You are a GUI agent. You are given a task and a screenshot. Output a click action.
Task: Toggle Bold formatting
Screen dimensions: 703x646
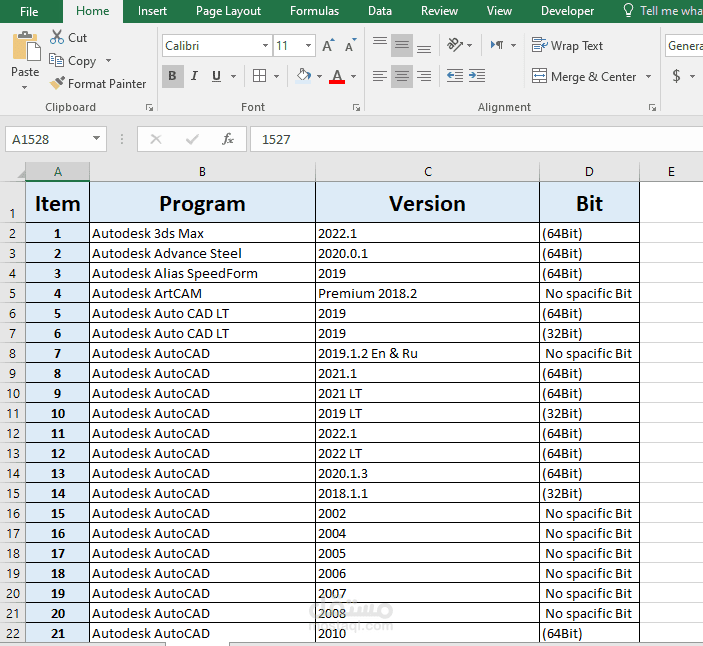pyautogui.click(x=172, y=76)
